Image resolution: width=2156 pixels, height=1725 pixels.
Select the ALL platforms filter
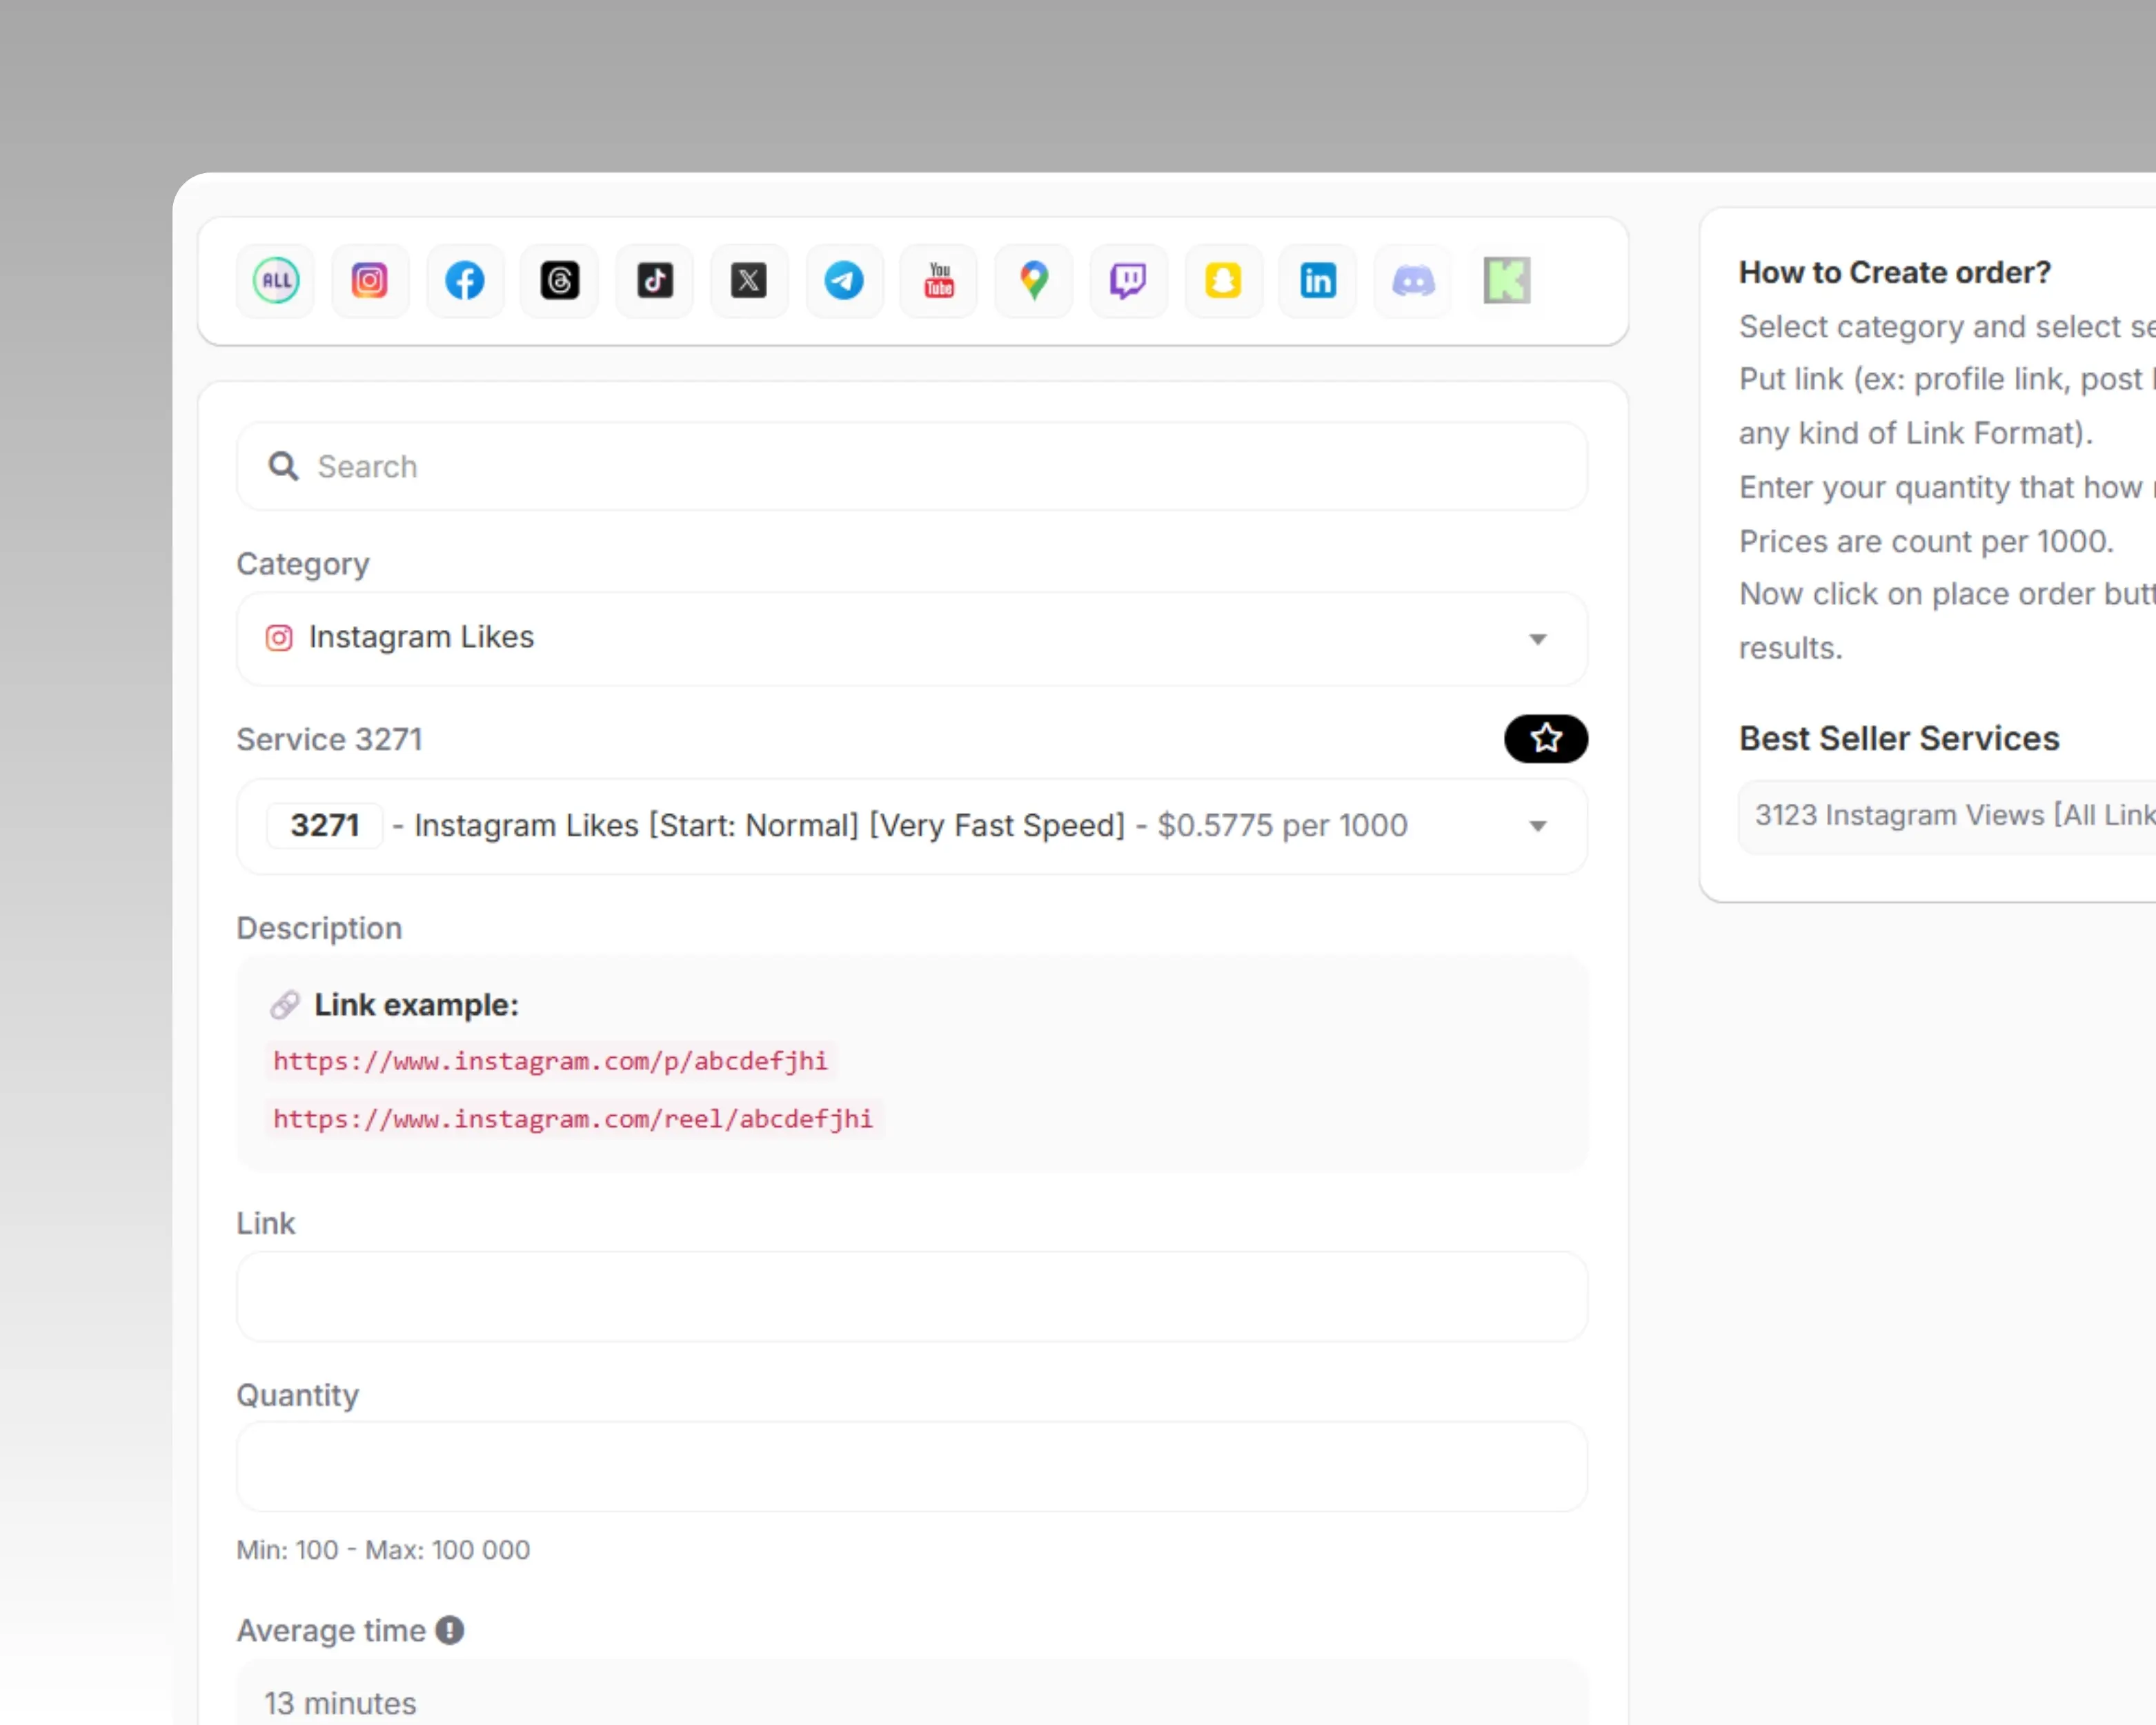274,281
